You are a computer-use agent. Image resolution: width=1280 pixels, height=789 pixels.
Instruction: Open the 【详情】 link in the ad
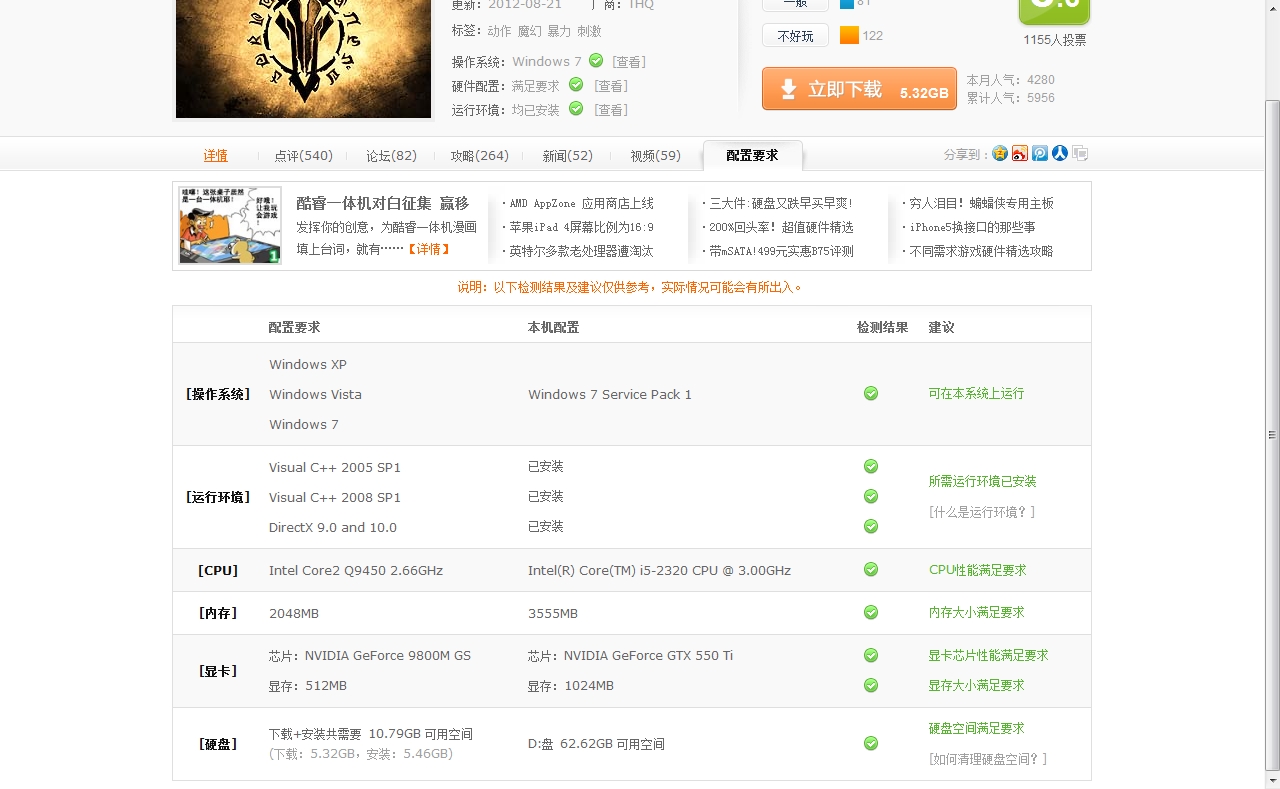(x=429, y=250)
